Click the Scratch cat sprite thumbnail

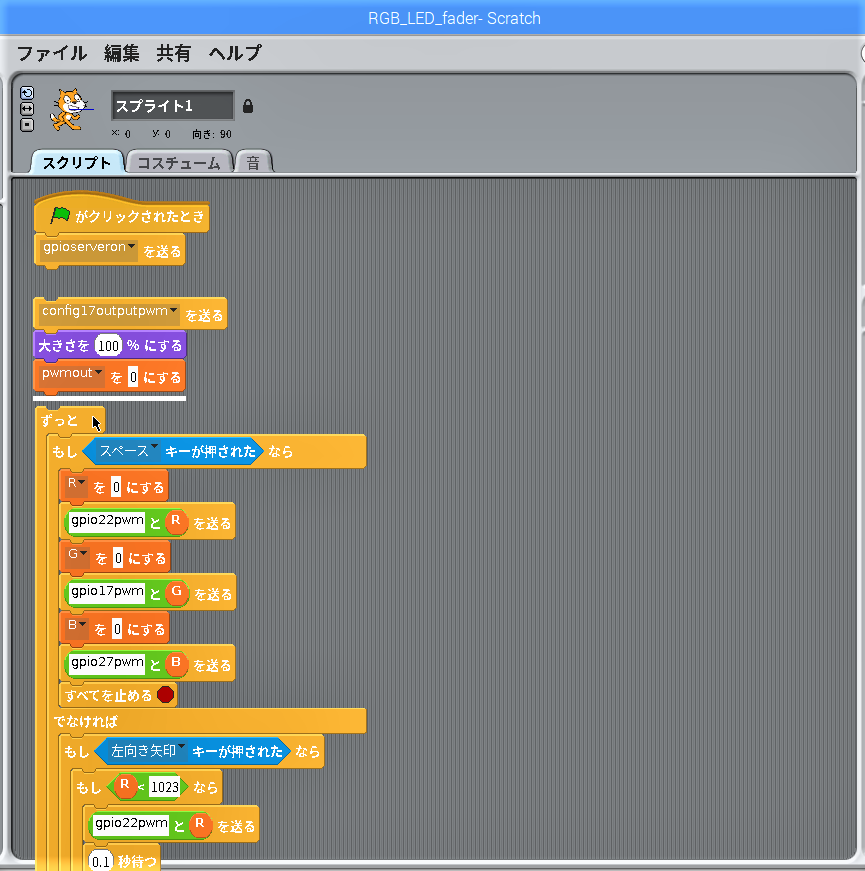(69, 110)
